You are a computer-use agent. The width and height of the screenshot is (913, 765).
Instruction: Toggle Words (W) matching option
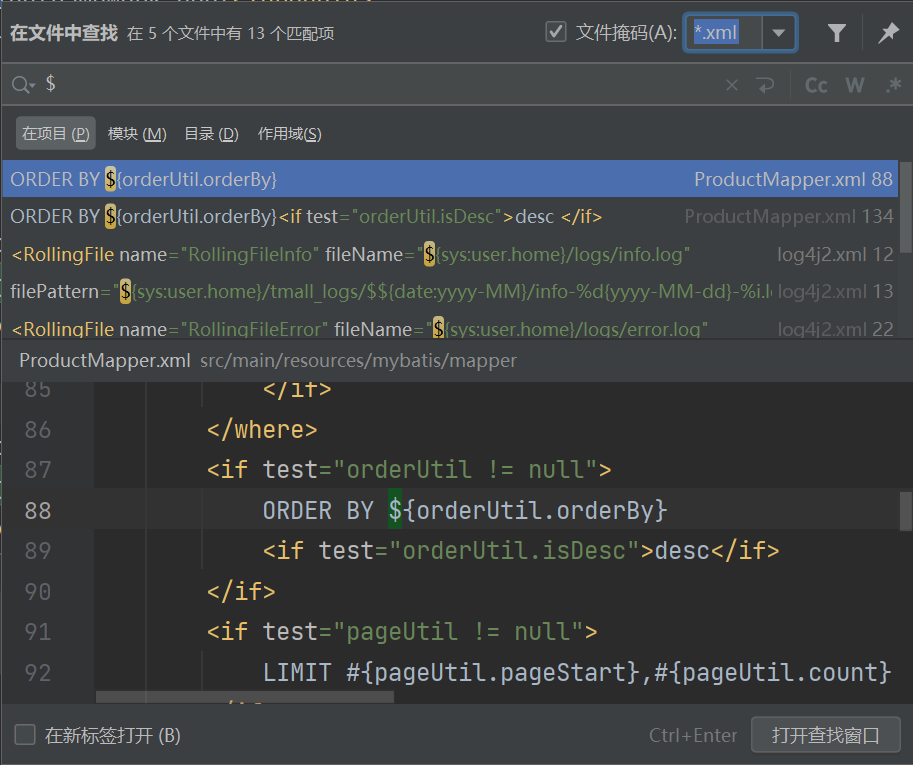pos(855,86)
